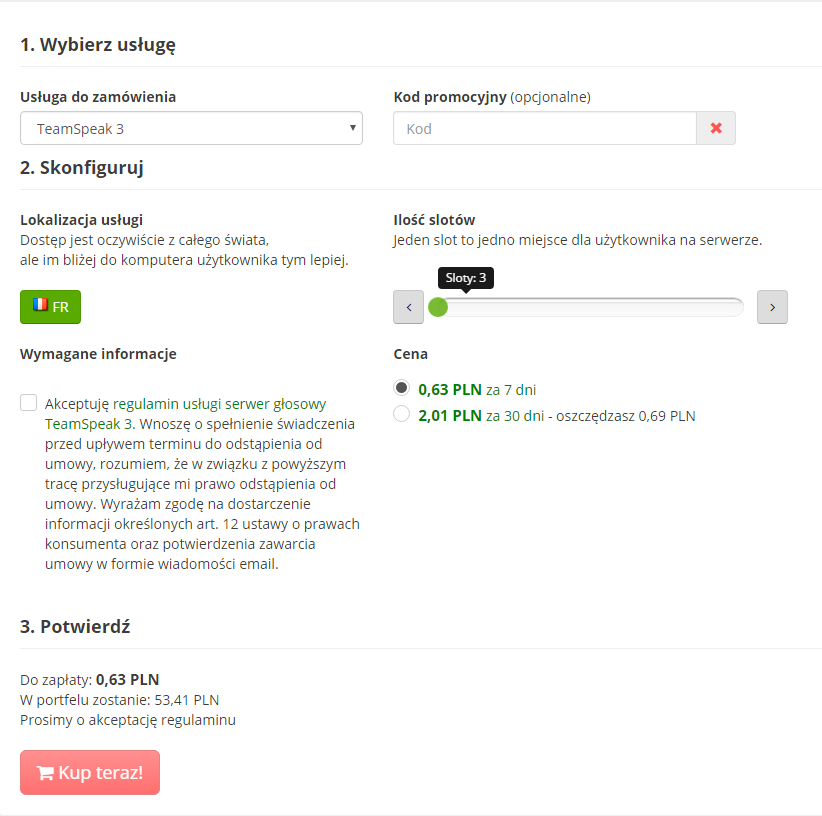Click the French flag icon
822x816 pixels.
[x=40, y=305]
